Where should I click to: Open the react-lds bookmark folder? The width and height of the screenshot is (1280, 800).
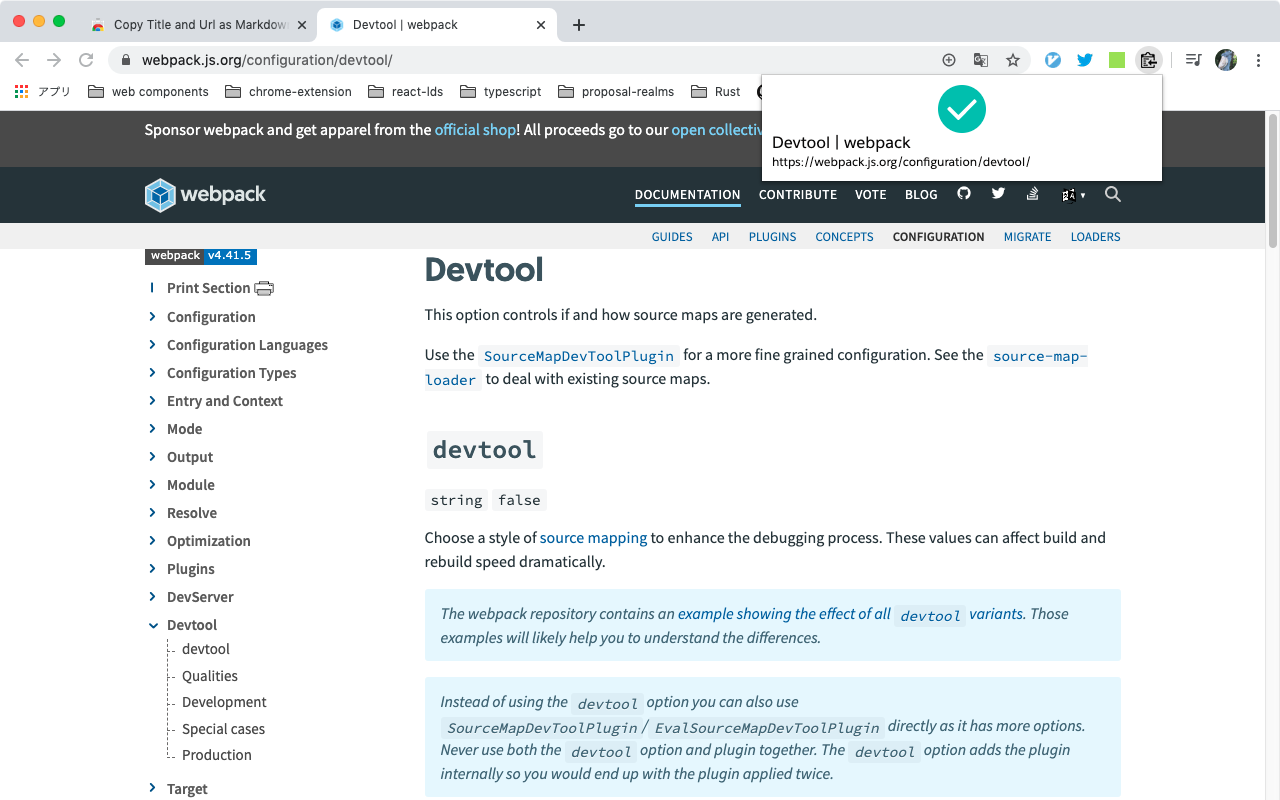coord(405,91)
